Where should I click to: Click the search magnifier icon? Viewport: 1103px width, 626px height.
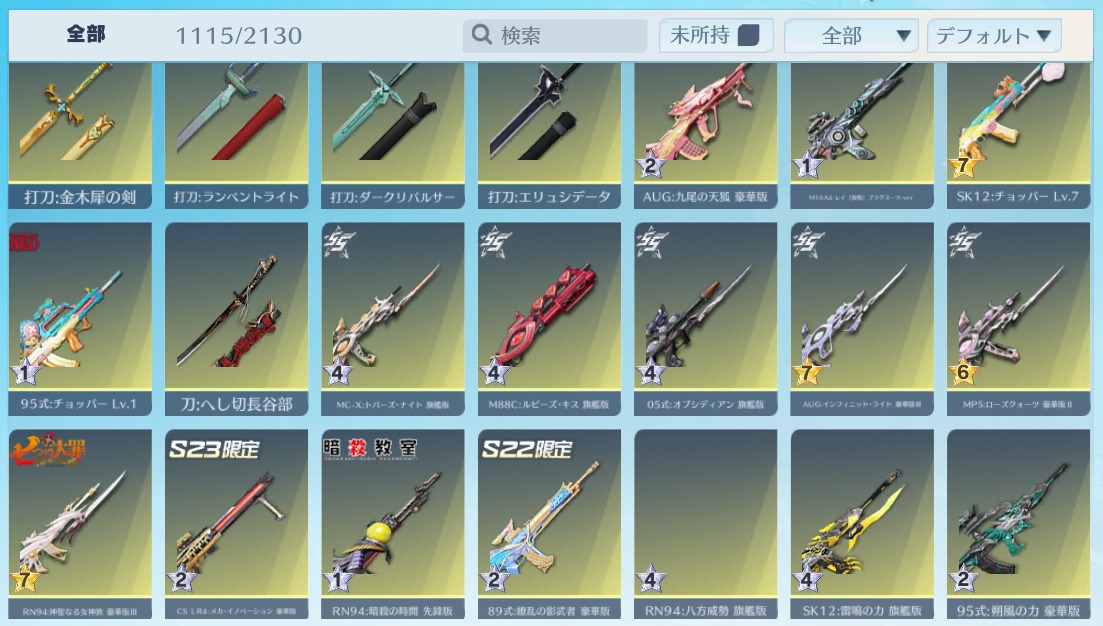tap(481, 34)
